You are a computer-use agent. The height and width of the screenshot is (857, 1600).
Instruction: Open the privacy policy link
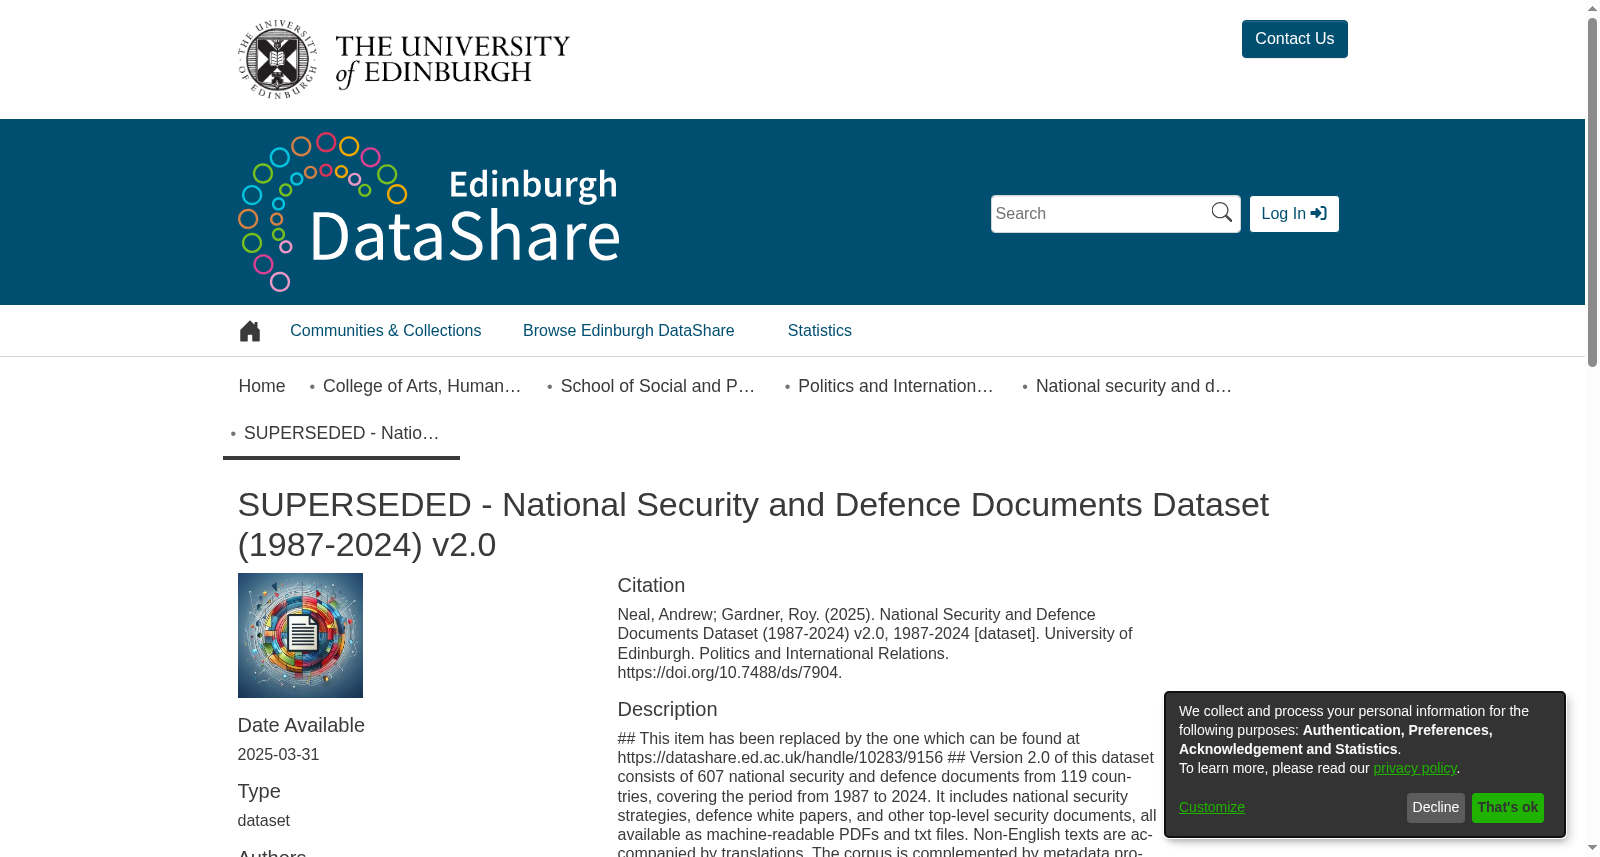pos(1415,768)
